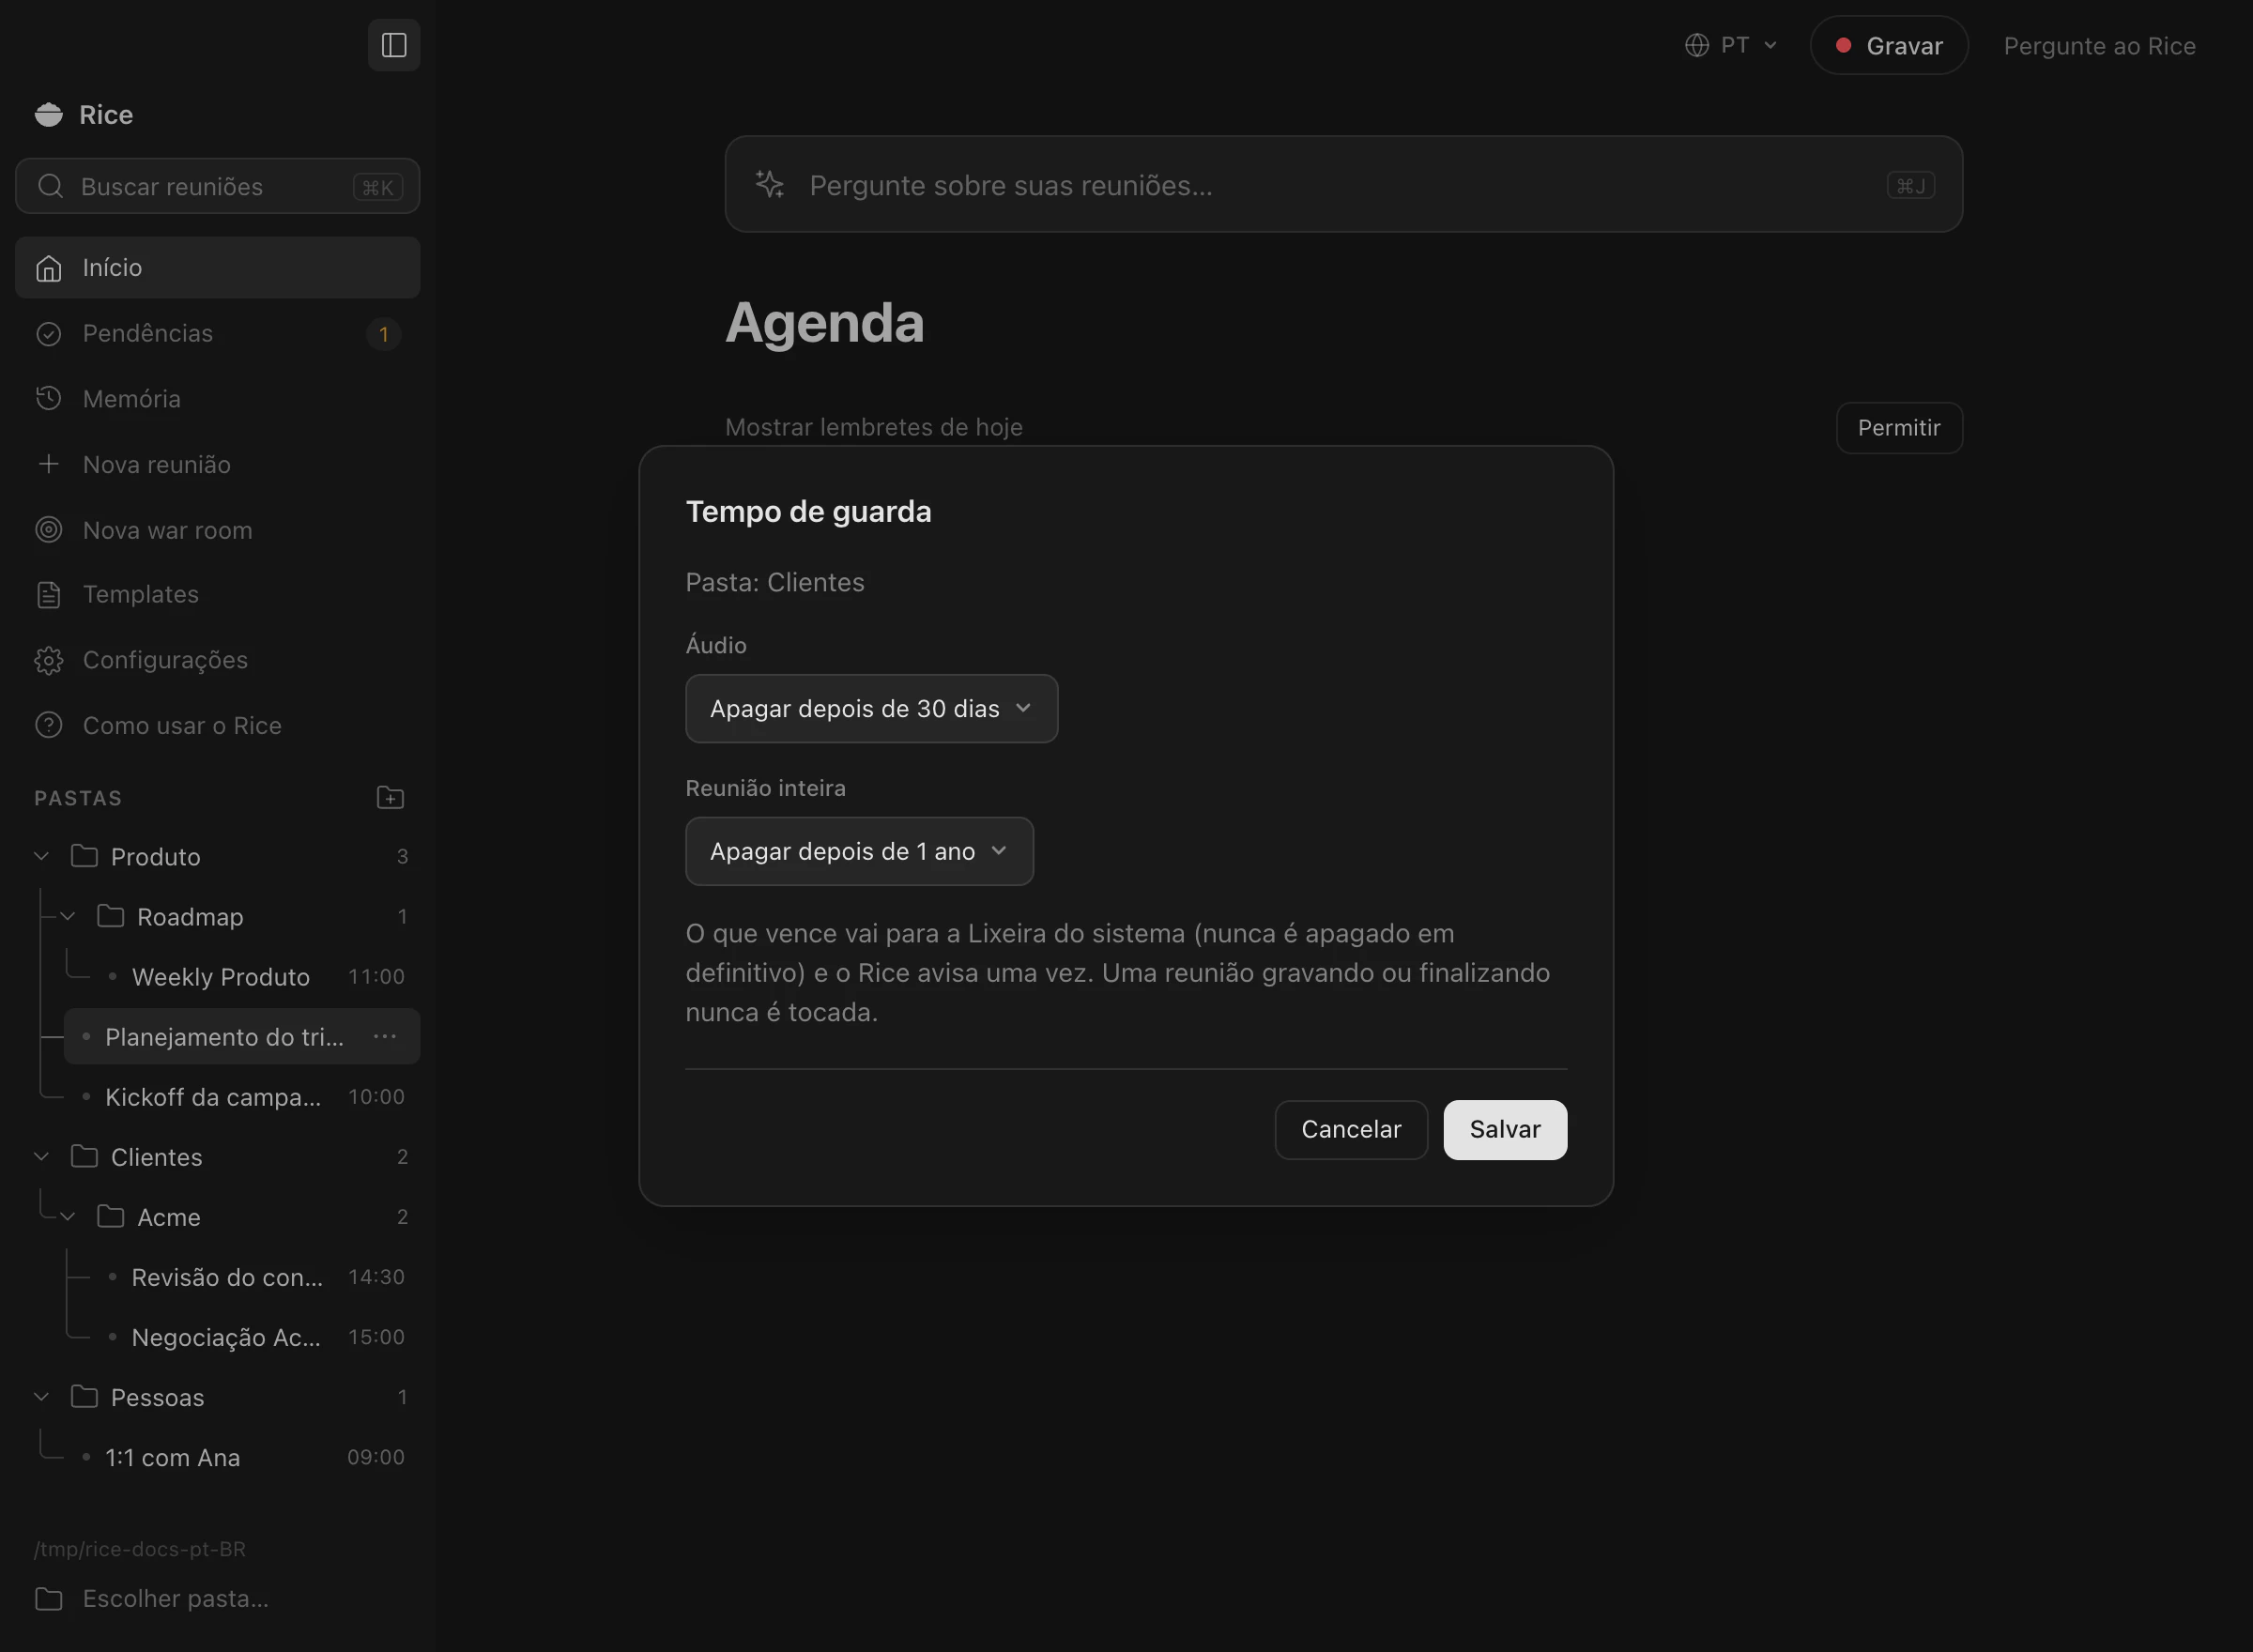Focus the Buscar reuniões search field

coord(218,186)
